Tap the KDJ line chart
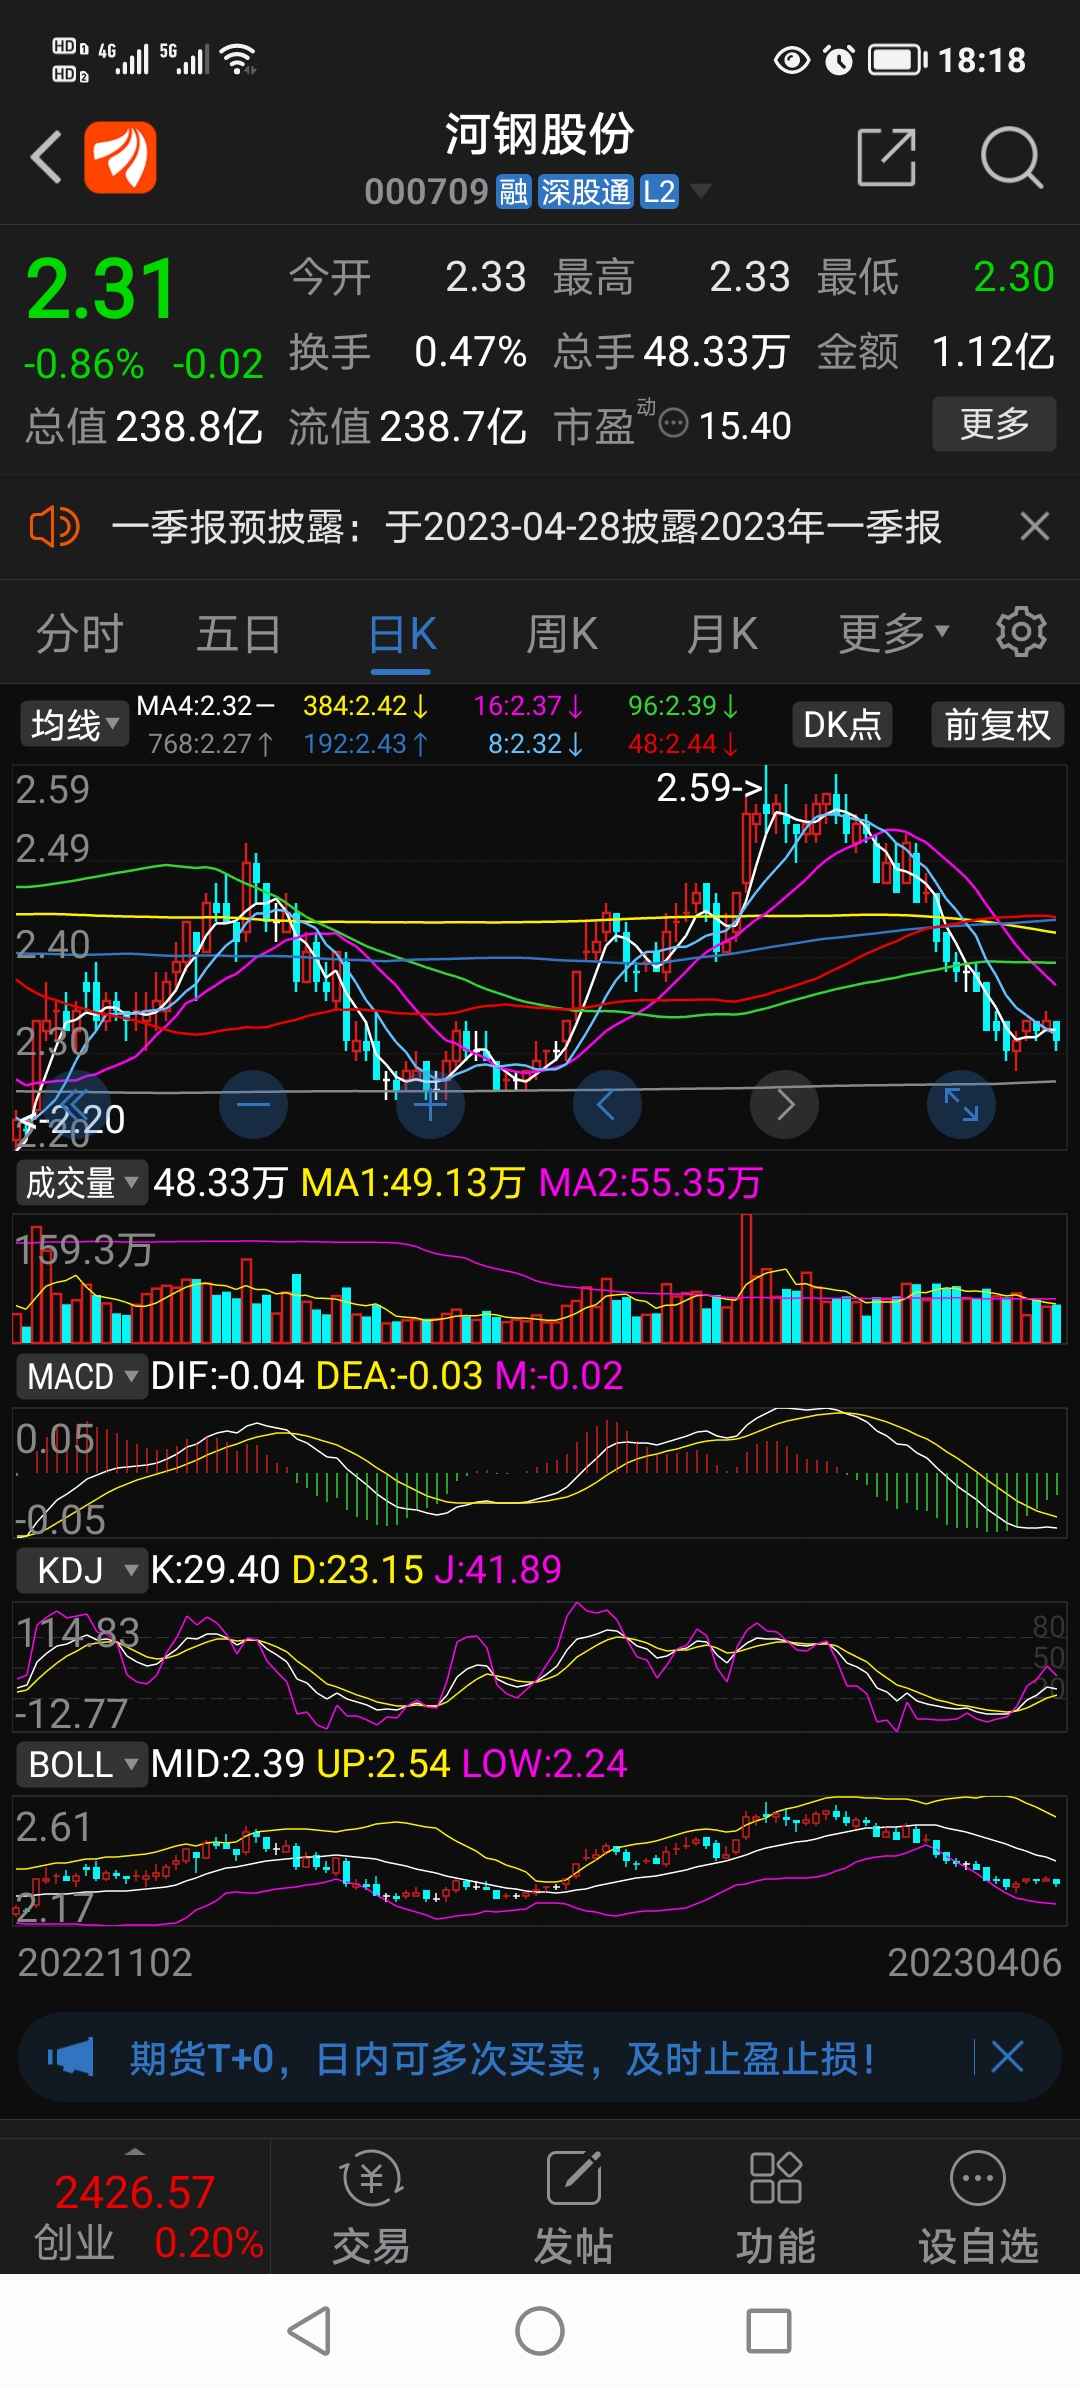 (540, 1666)
